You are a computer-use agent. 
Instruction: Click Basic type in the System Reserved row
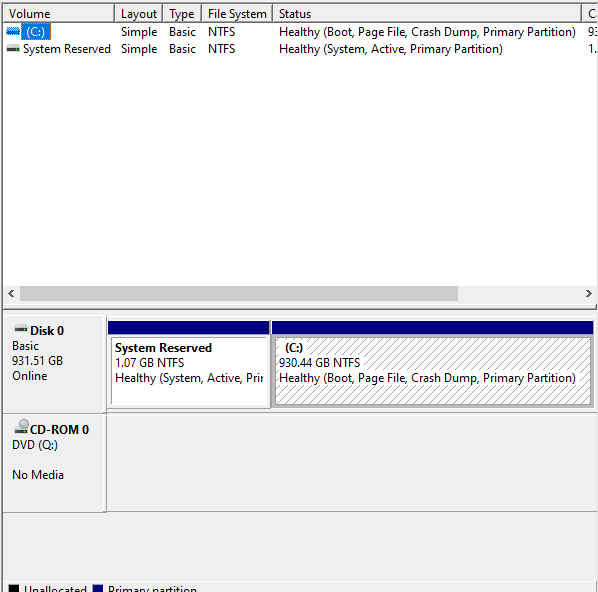tap(182, 49)
